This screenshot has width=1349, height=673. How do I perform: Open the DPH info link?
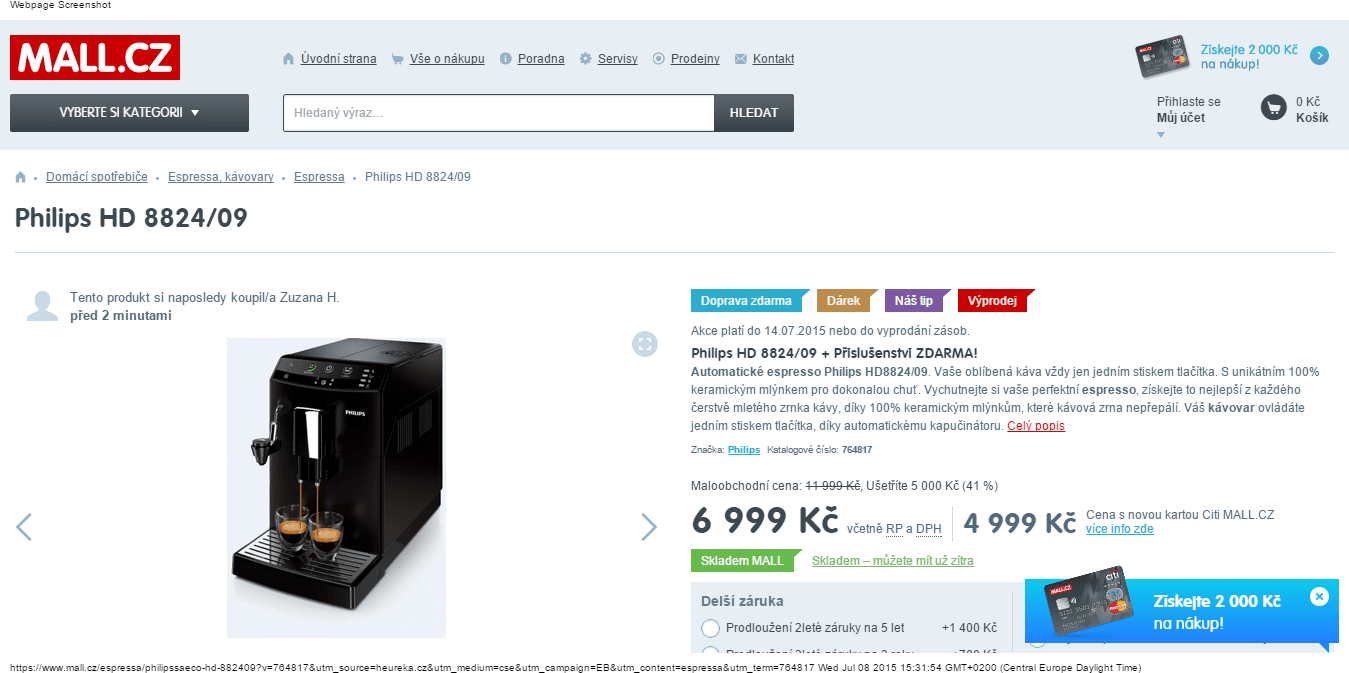point(929,529)
